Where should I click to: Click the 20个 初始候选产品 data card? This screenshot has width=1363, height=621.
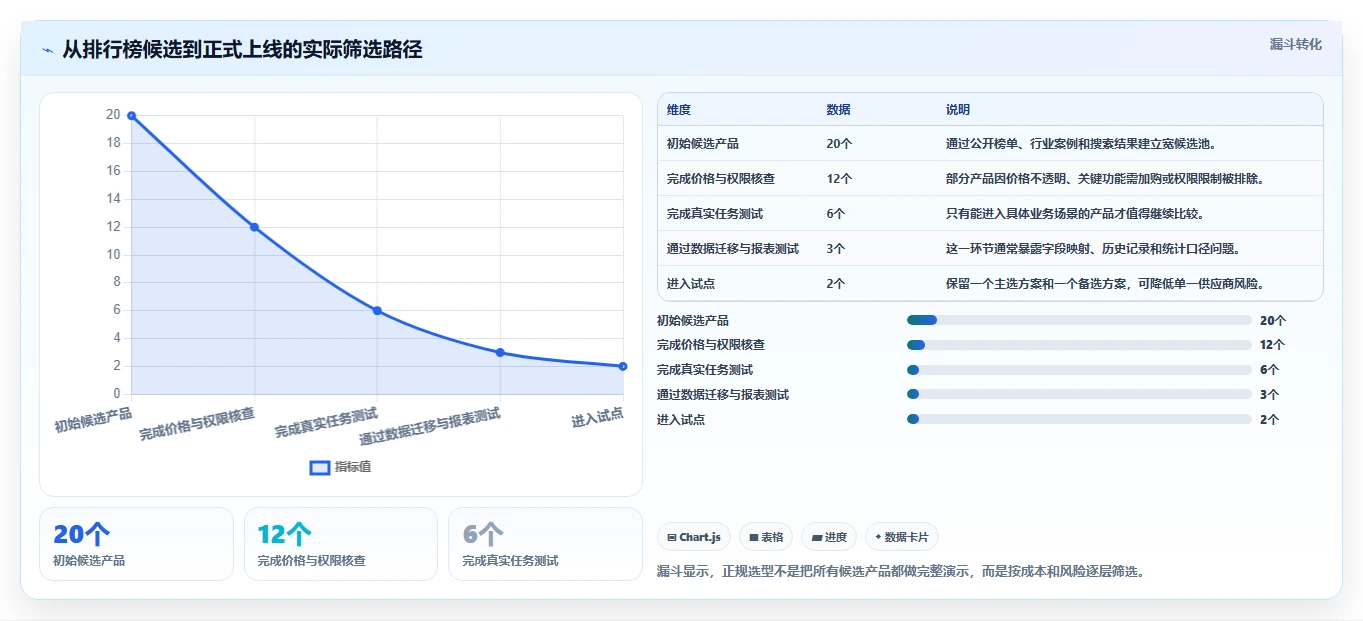click(136, 544)
